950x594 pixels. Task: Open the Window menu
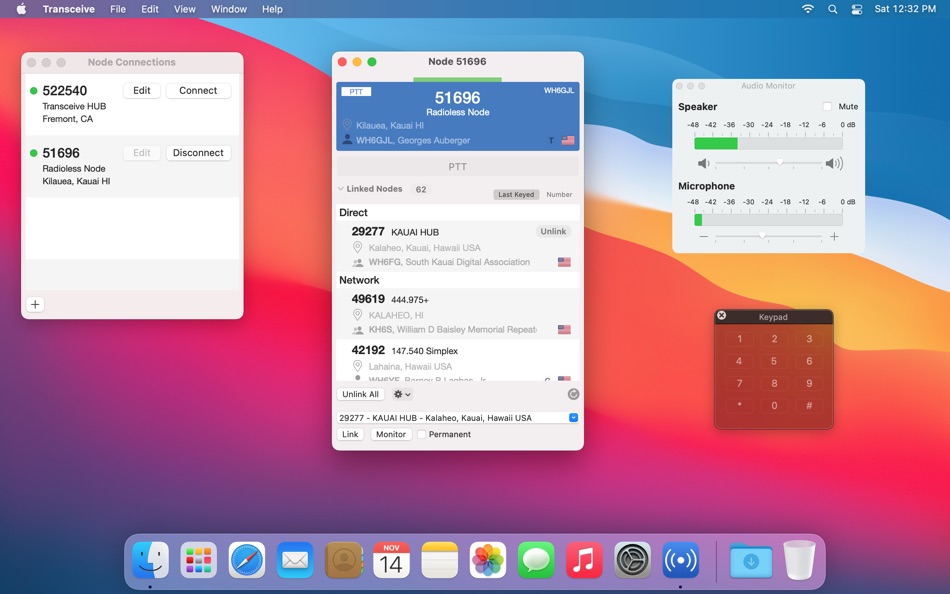click(228, 9)
